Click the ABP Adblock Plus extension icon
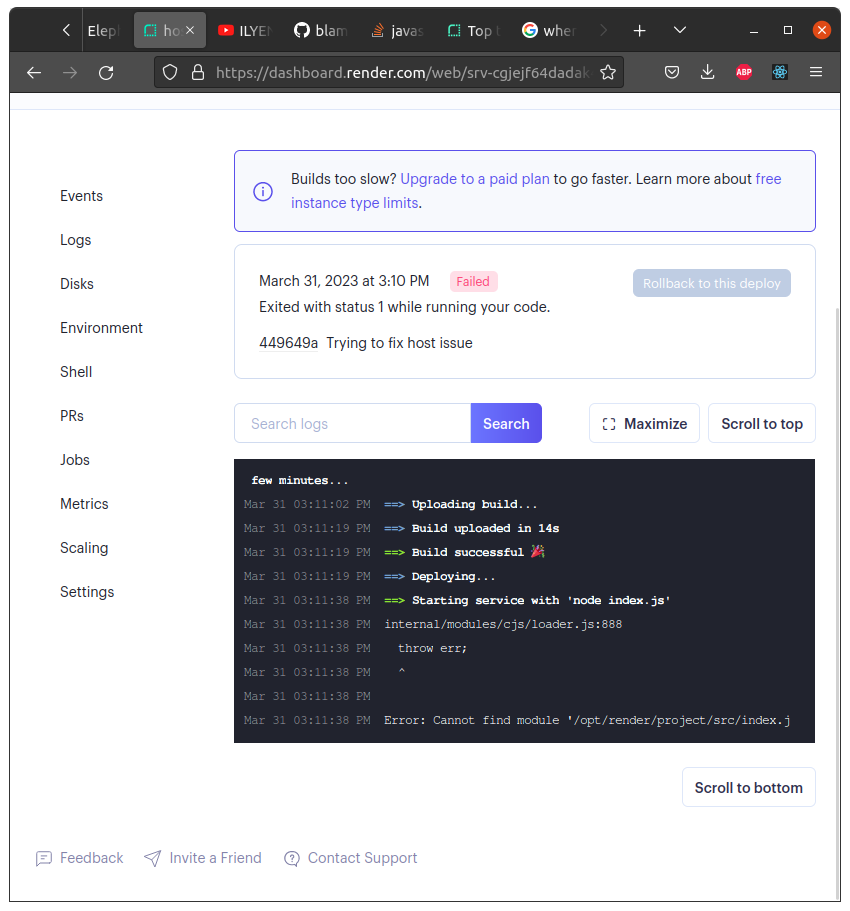Image resolution: width=850 pixels, height=911 pixels. coord(744,72)
